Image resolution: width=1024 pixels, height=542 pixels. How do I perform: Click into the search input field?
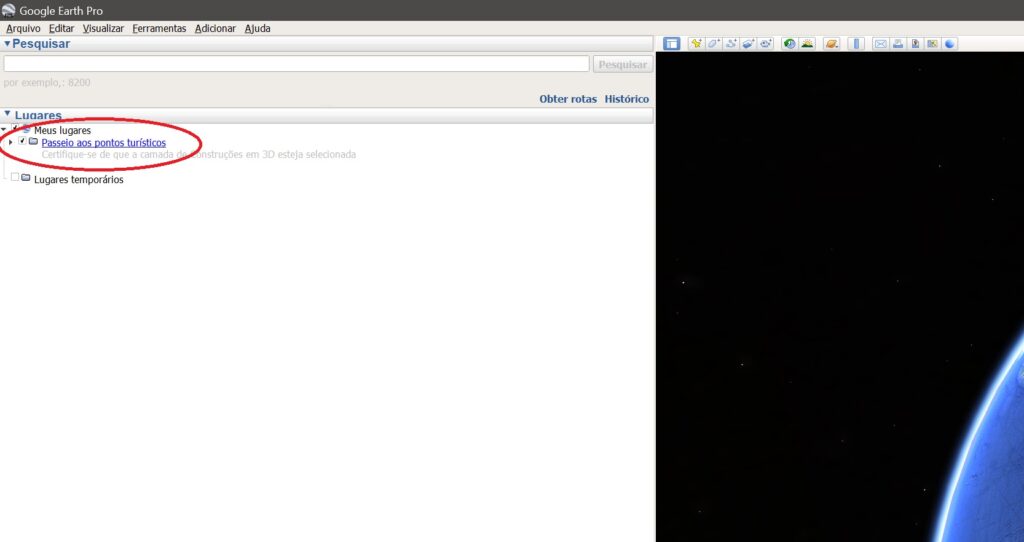coord(296,63)
